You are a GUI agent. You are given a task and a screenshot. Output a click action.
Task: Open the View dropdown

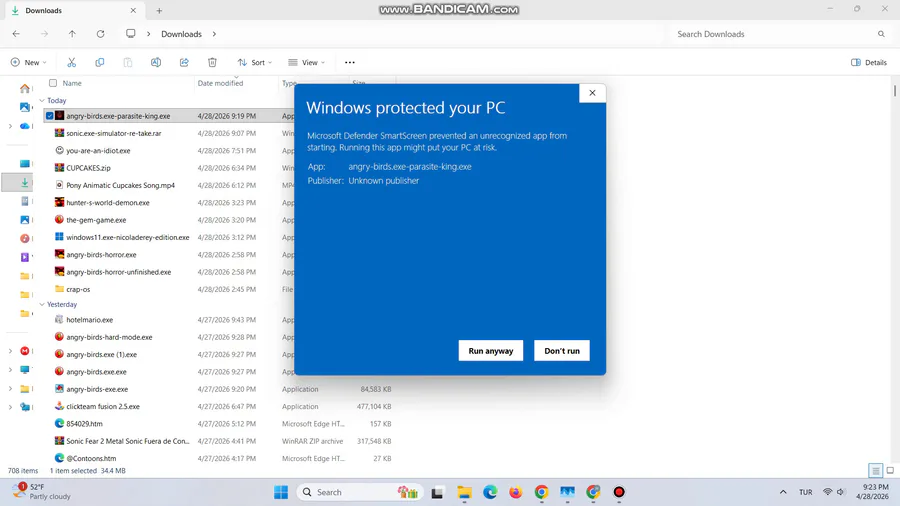point(307,62)
